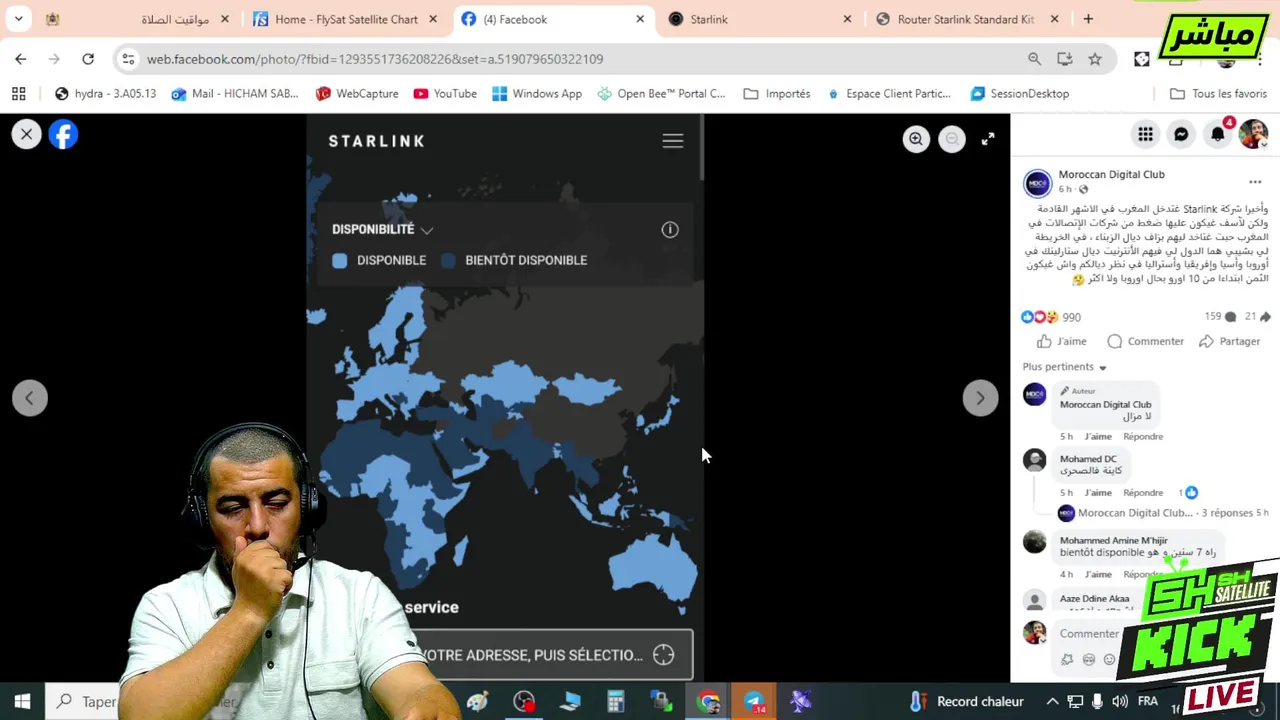Enter fullscreen mode for the photo
The height and width of the screenshot is (720, 1280).
pos(988,140)
